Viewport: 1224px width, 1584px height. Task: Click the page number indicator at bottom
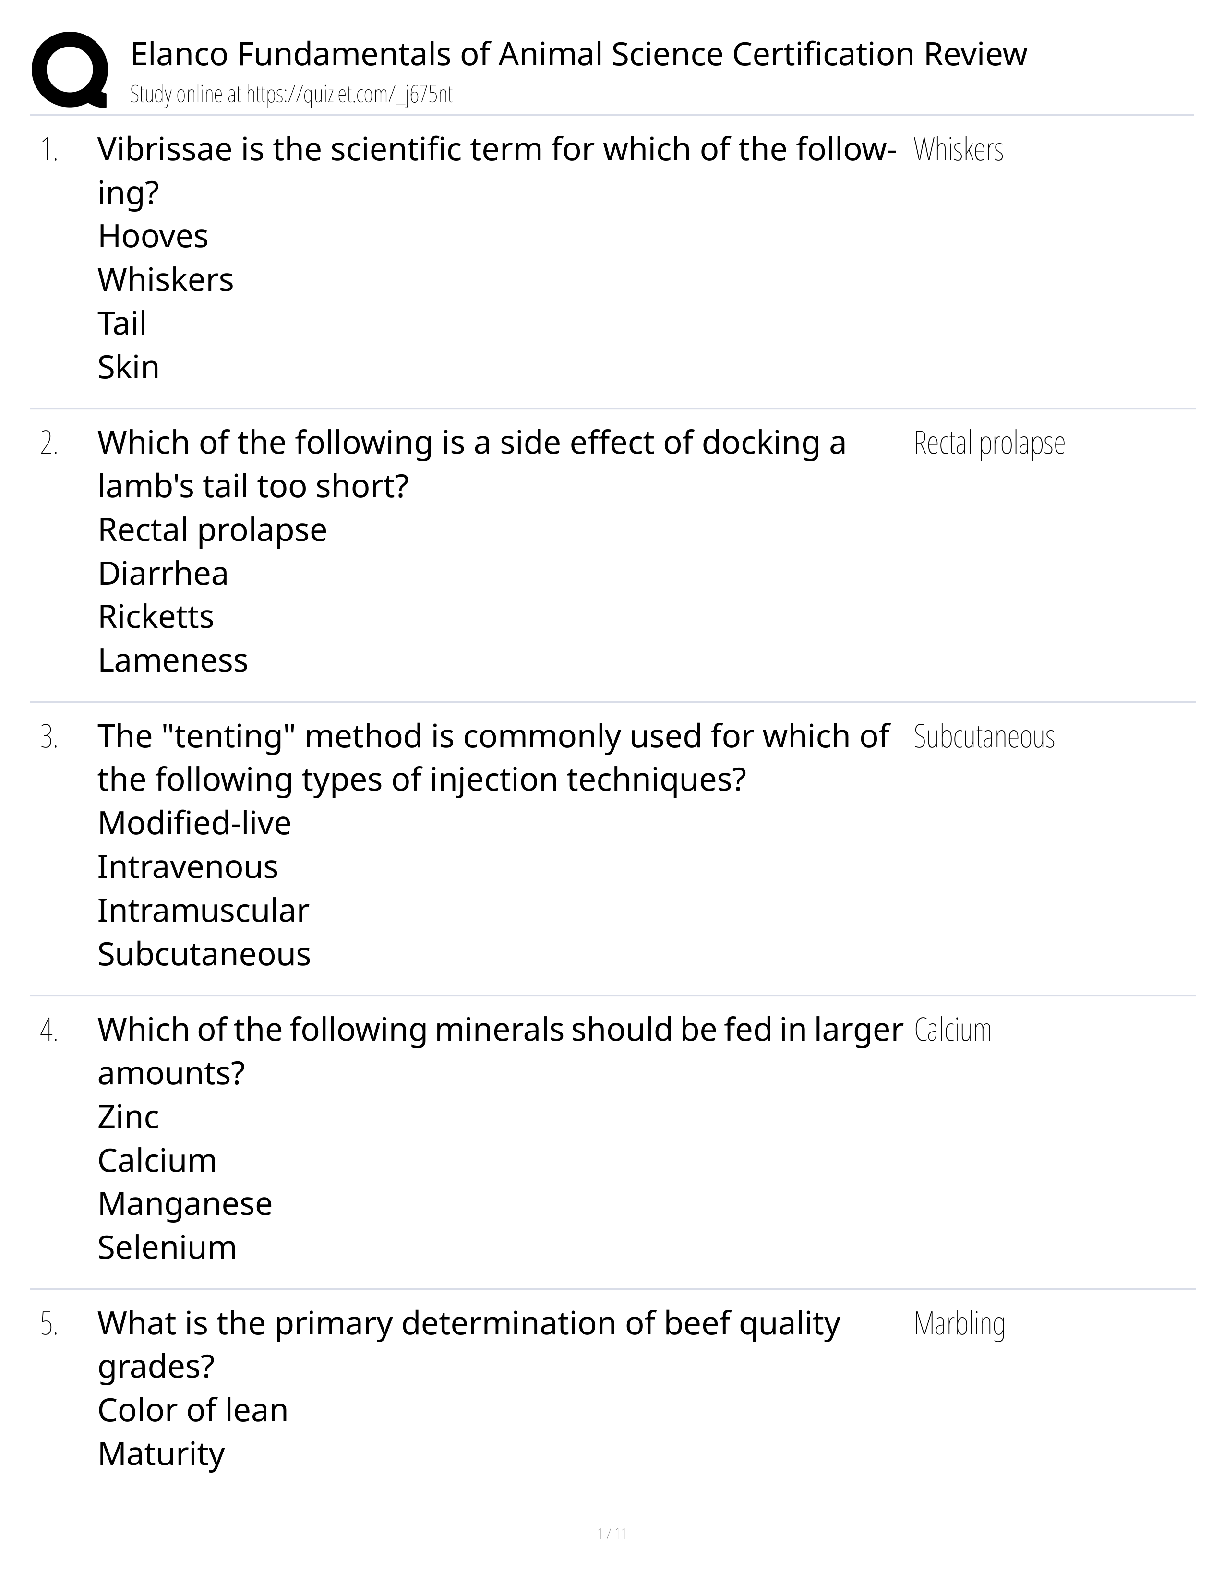(x=611, y=1533)
